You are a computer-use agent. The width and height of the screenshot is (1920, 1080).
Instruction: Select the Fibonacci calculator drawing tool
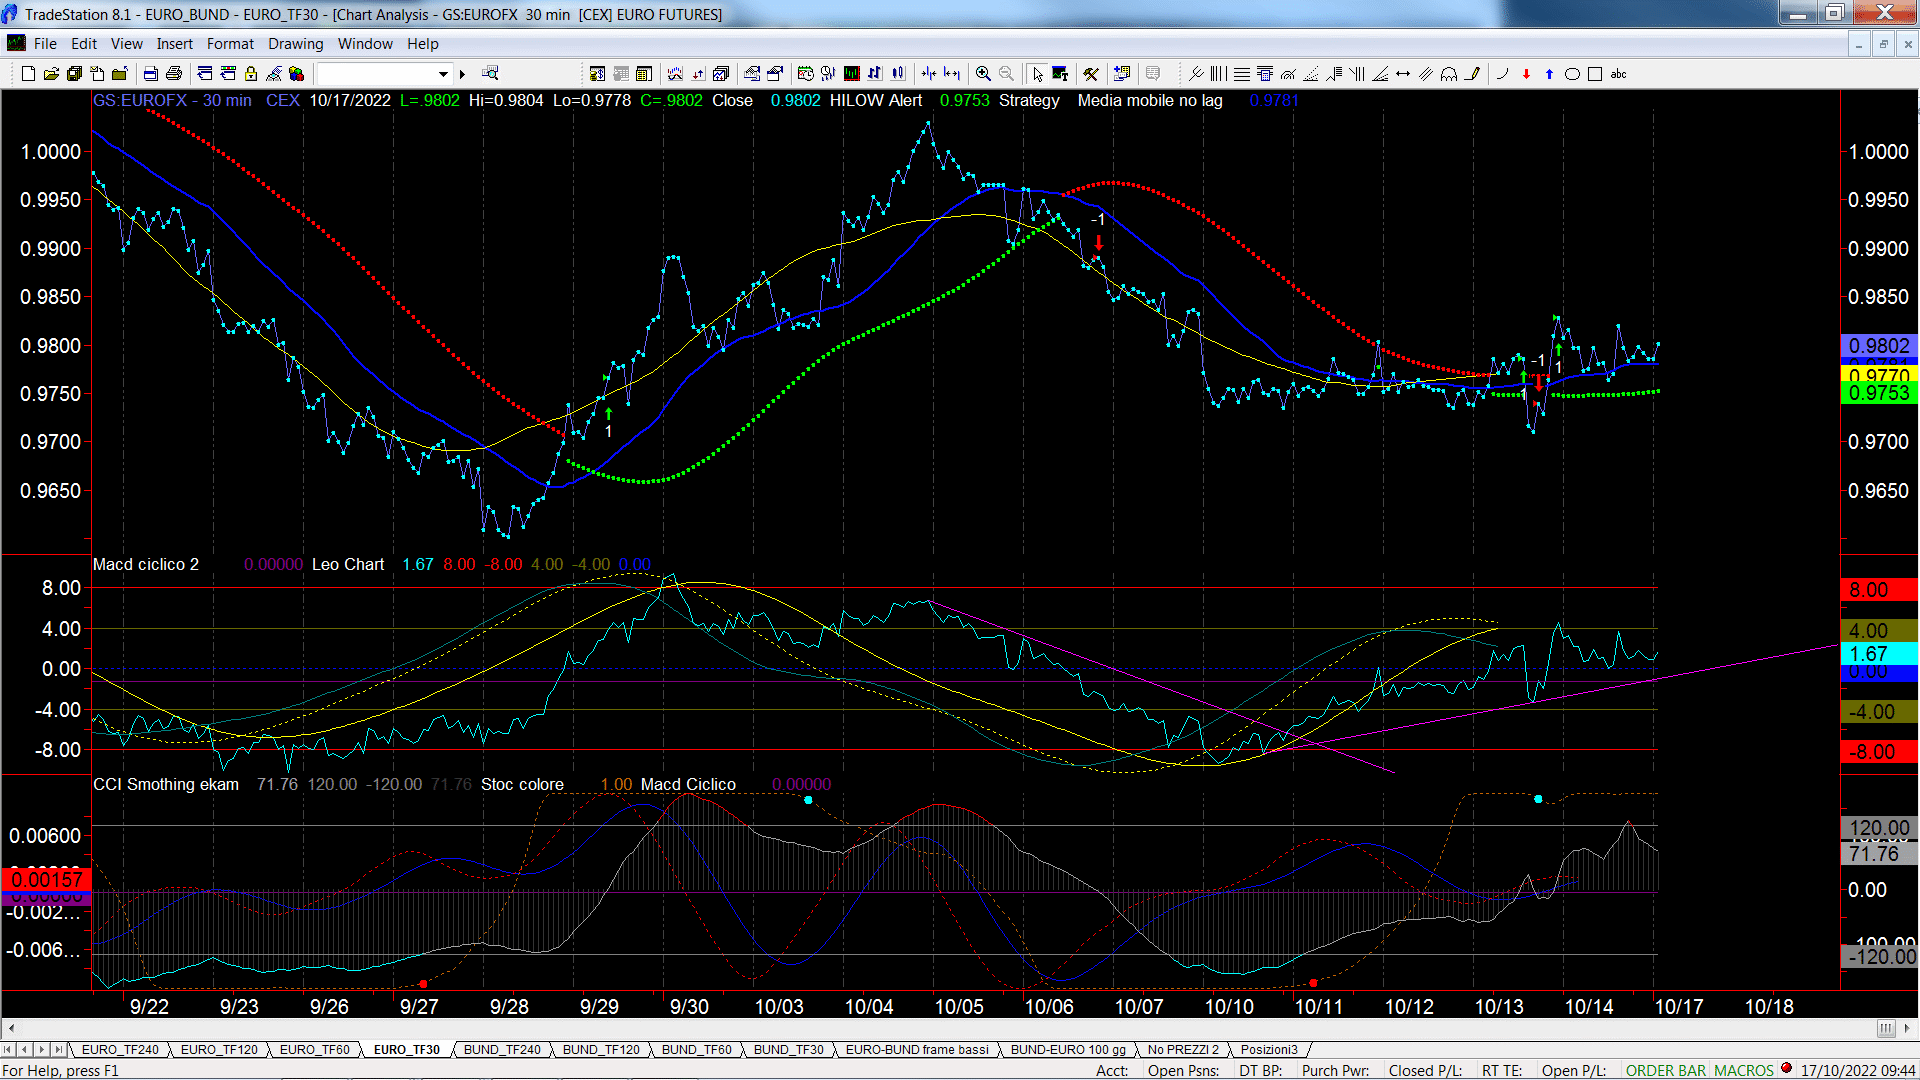[x=1265, y=73]
